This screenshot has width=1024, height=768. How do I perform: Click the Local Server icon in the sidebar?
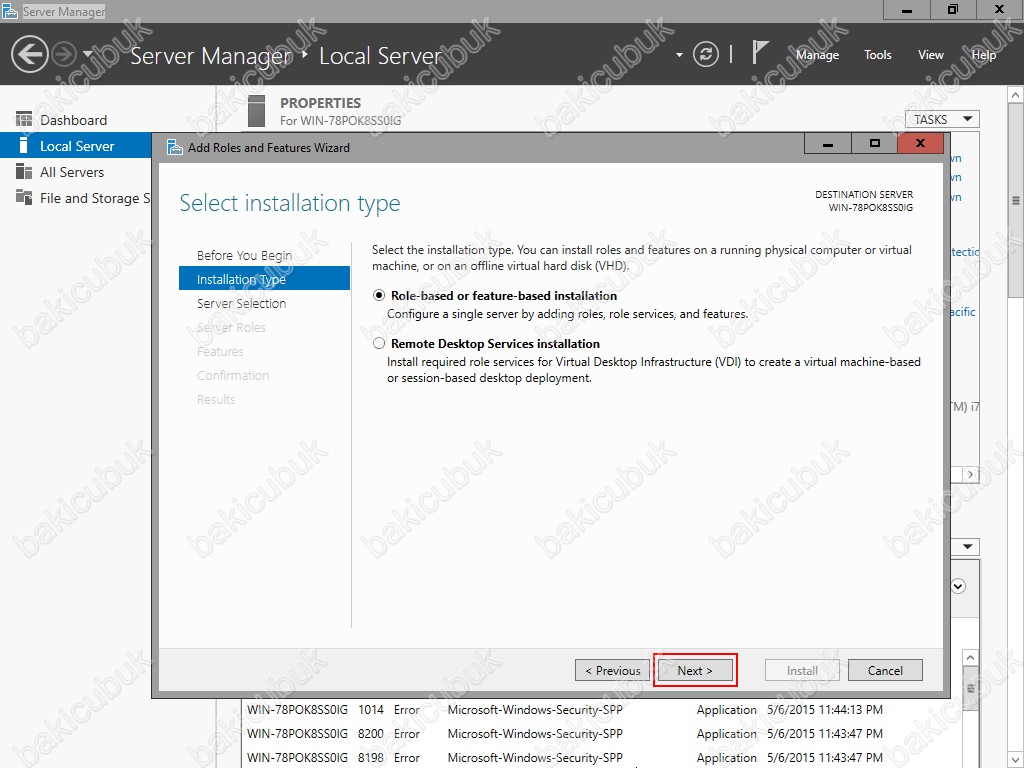(24, 145)
